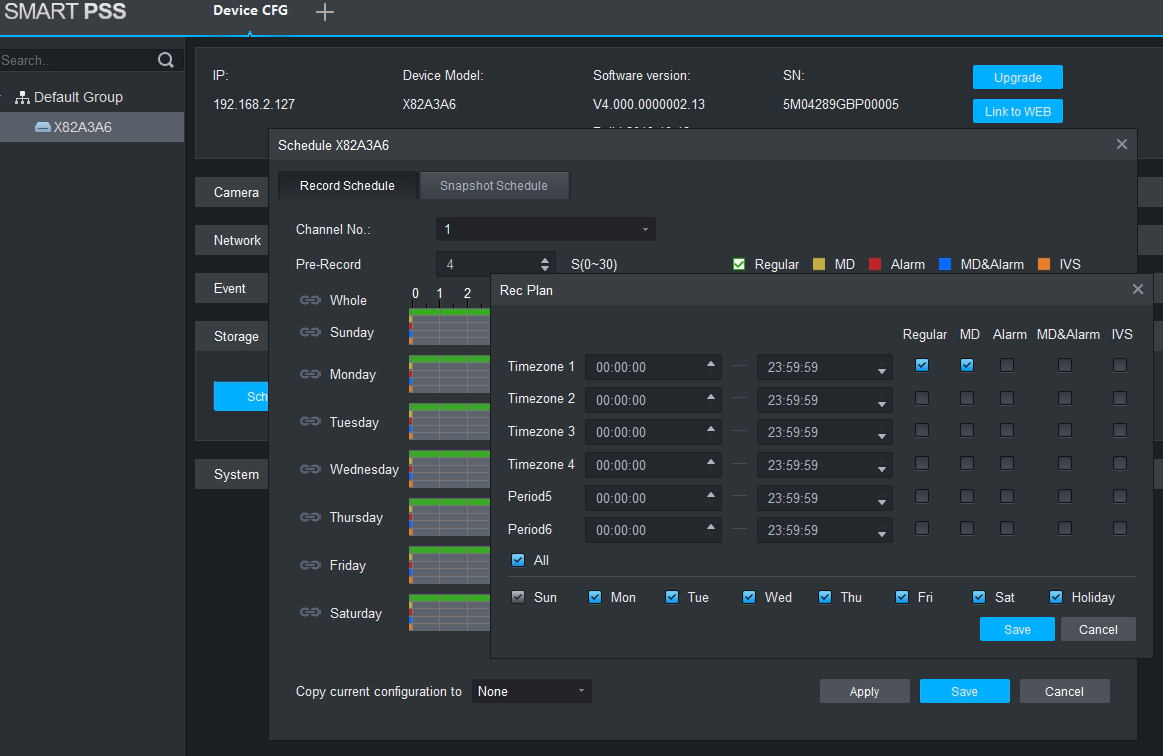1163x756 pixels.
Task: Select the X82A3A6 device in tree
Action: (82, 127)
